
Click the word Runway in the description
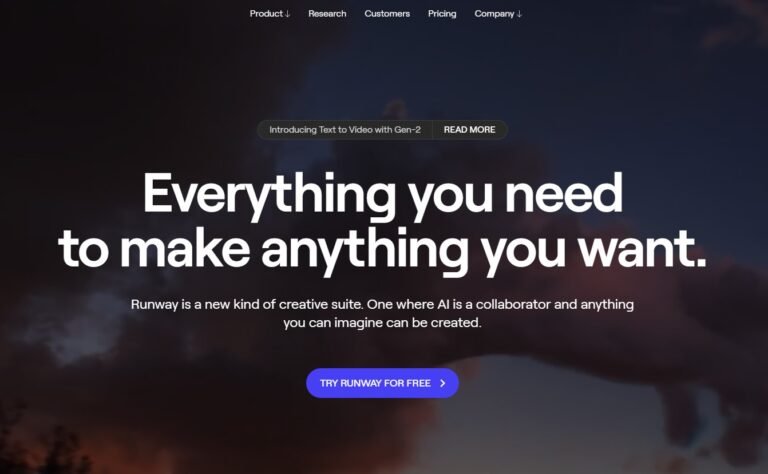pyautogui.click(x=154, y=305)
